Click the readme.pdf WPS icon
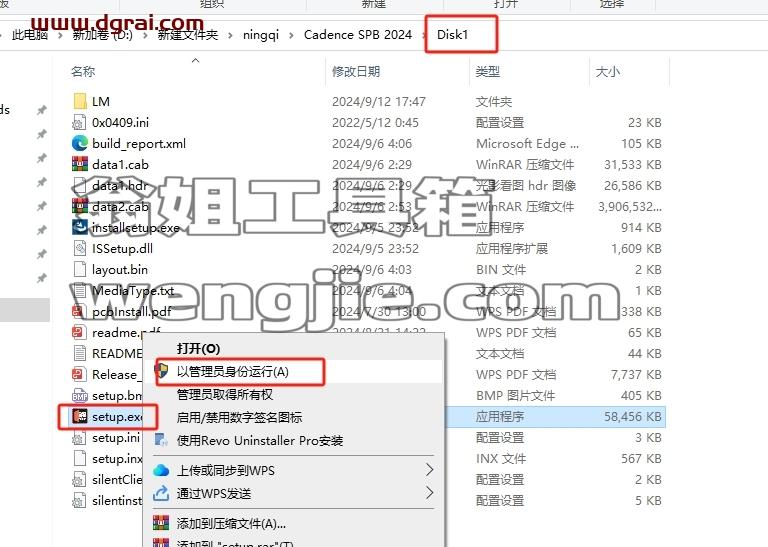The image size is (768, 547). point(79,333)
